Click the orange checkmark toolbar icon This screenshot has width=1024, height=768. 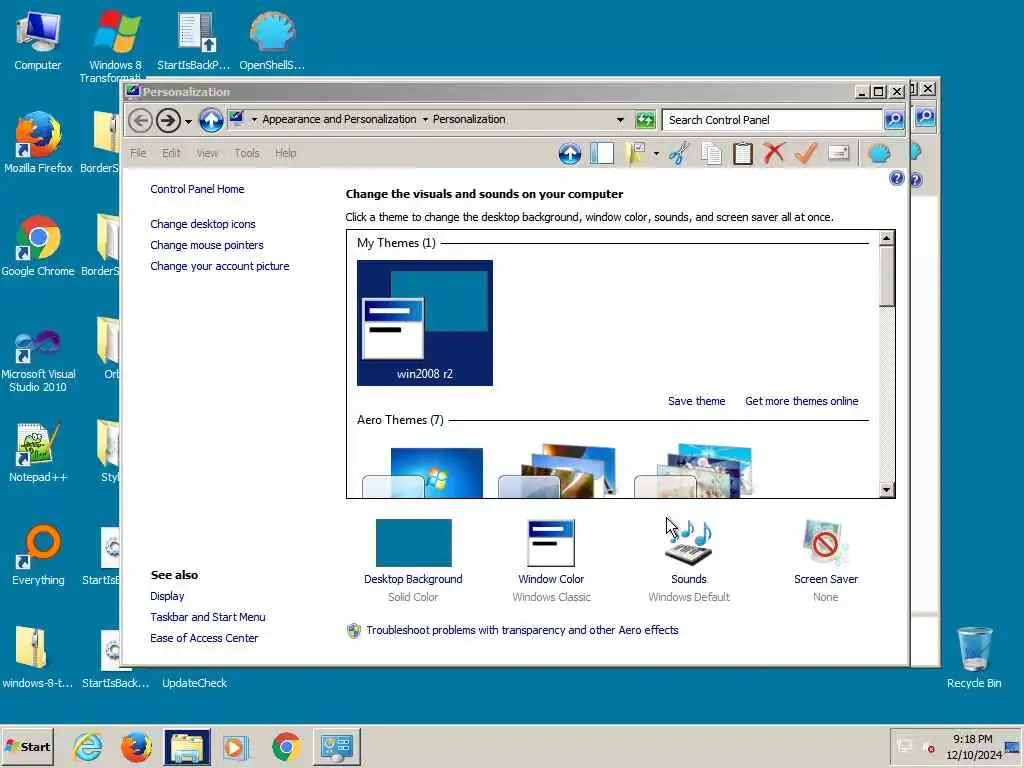(x=806, y=153)
